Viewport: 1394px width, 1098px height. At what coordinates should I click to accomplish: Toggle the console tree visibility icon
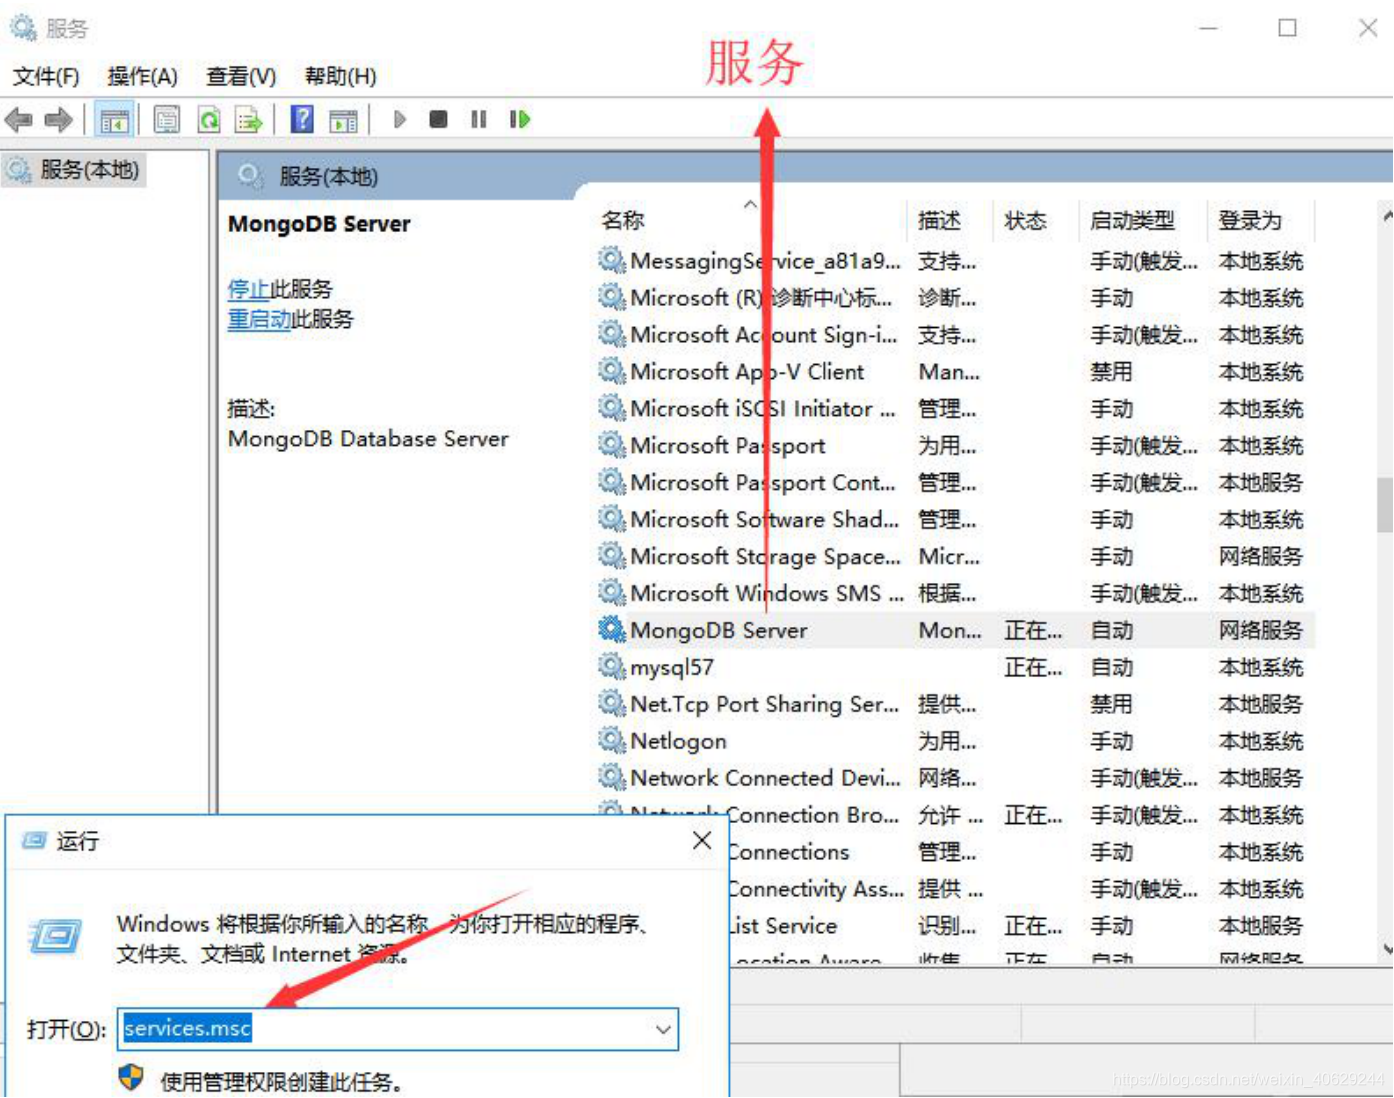point(116,119)
